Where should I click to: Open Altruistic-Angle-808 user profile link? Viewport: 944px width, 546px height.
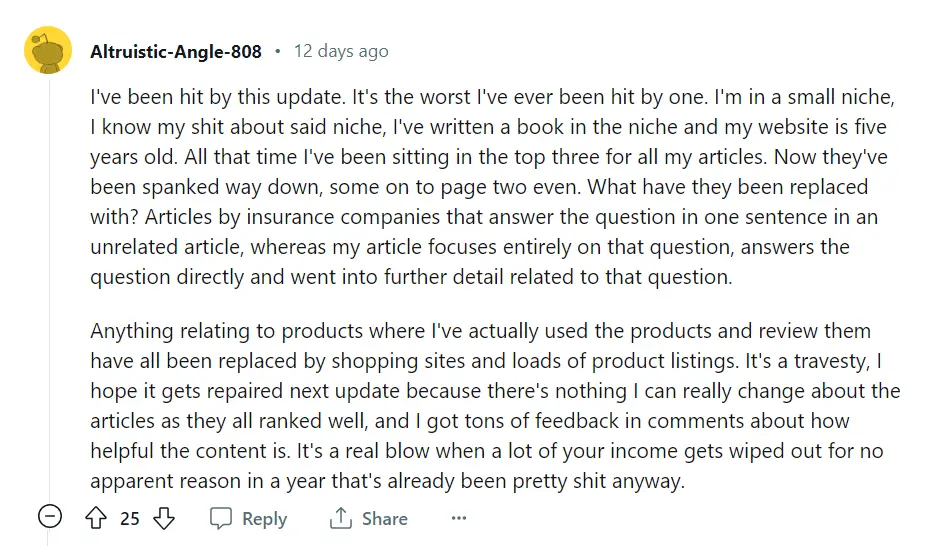[176, 52]
